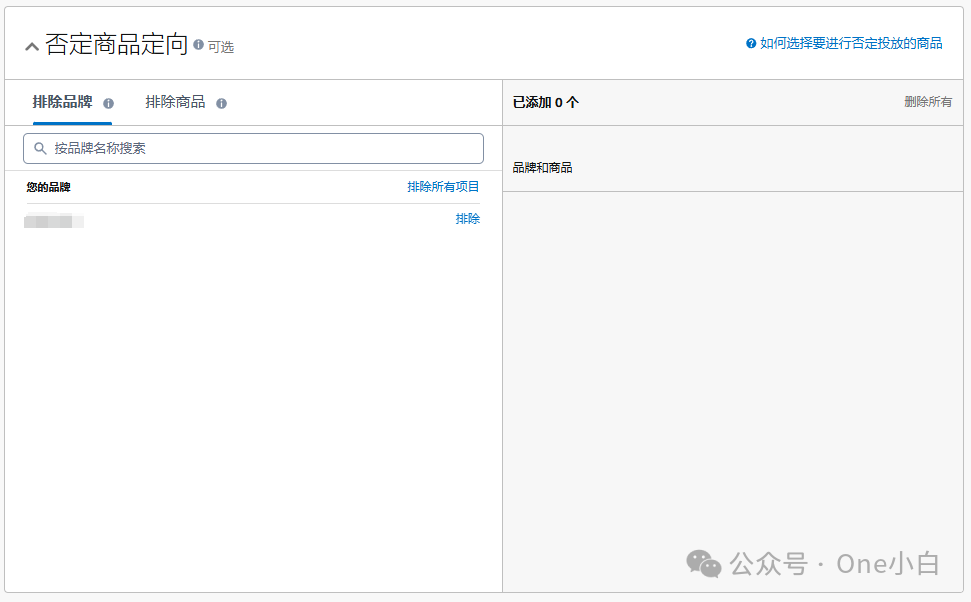Image resolution: width=971 pixels, height=602 pixels.
Task: Click info icon beside 可选 label
Action: 198,45
